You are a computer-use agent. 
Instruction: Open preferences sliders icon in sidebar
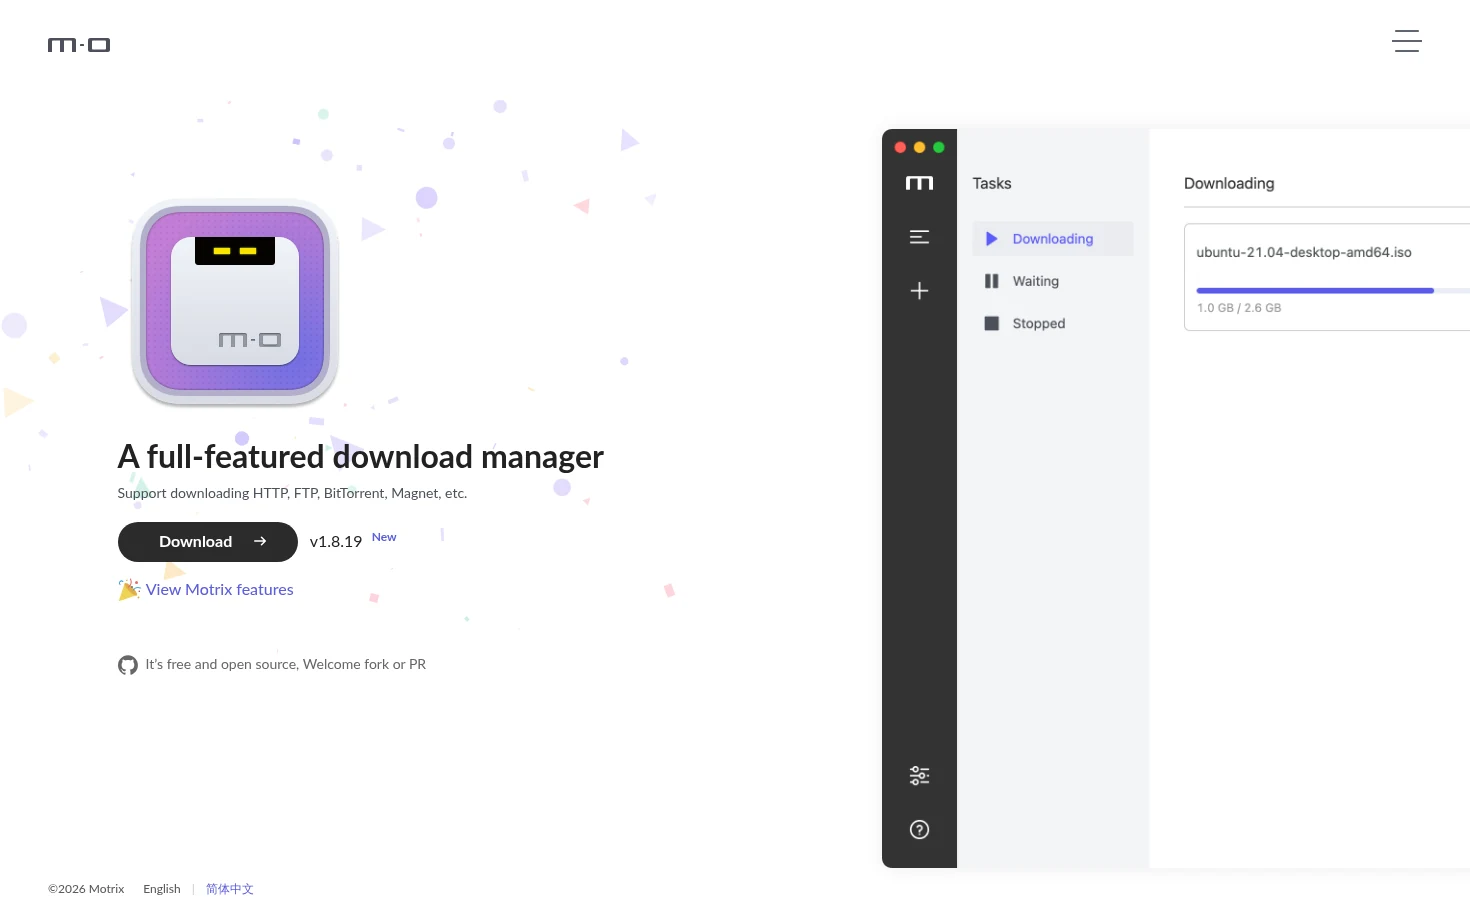point(919,776)
